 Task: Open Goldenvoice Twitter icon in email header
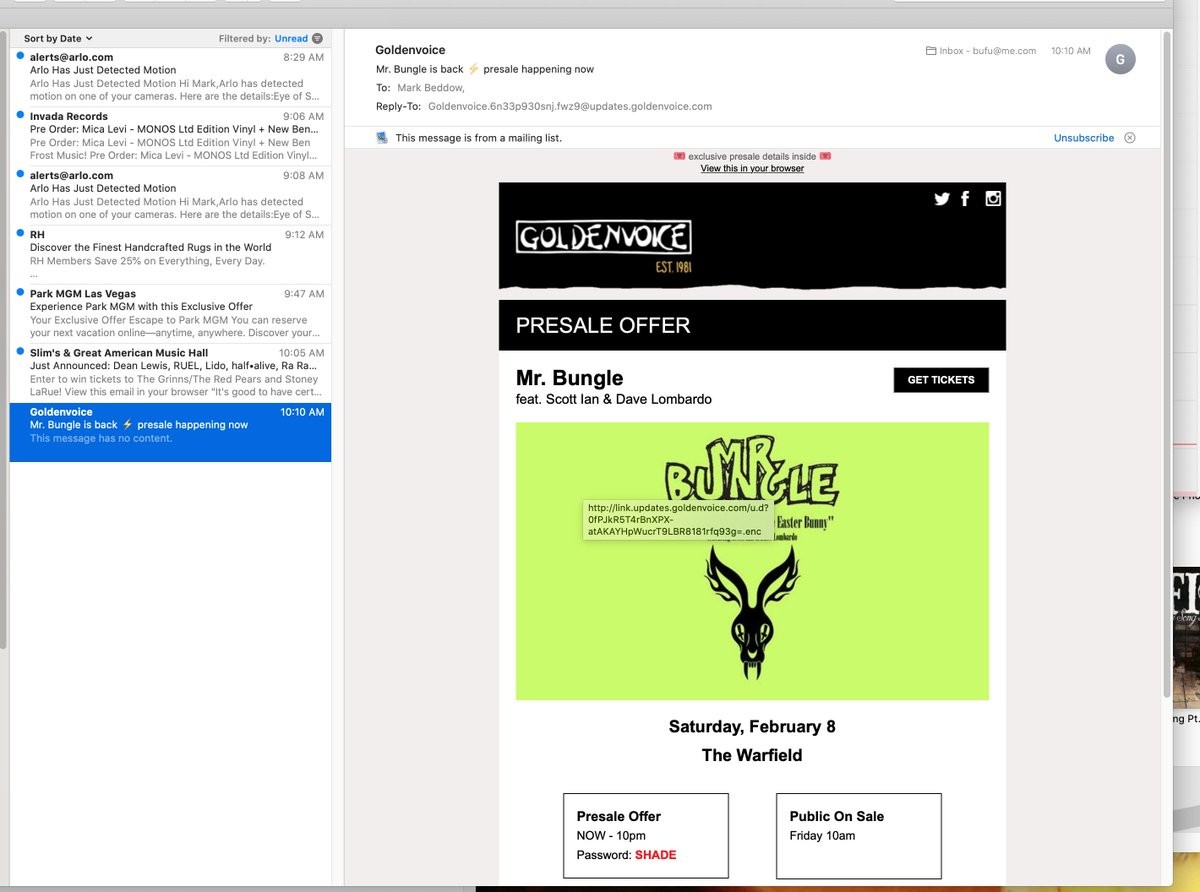coord(941,199)
